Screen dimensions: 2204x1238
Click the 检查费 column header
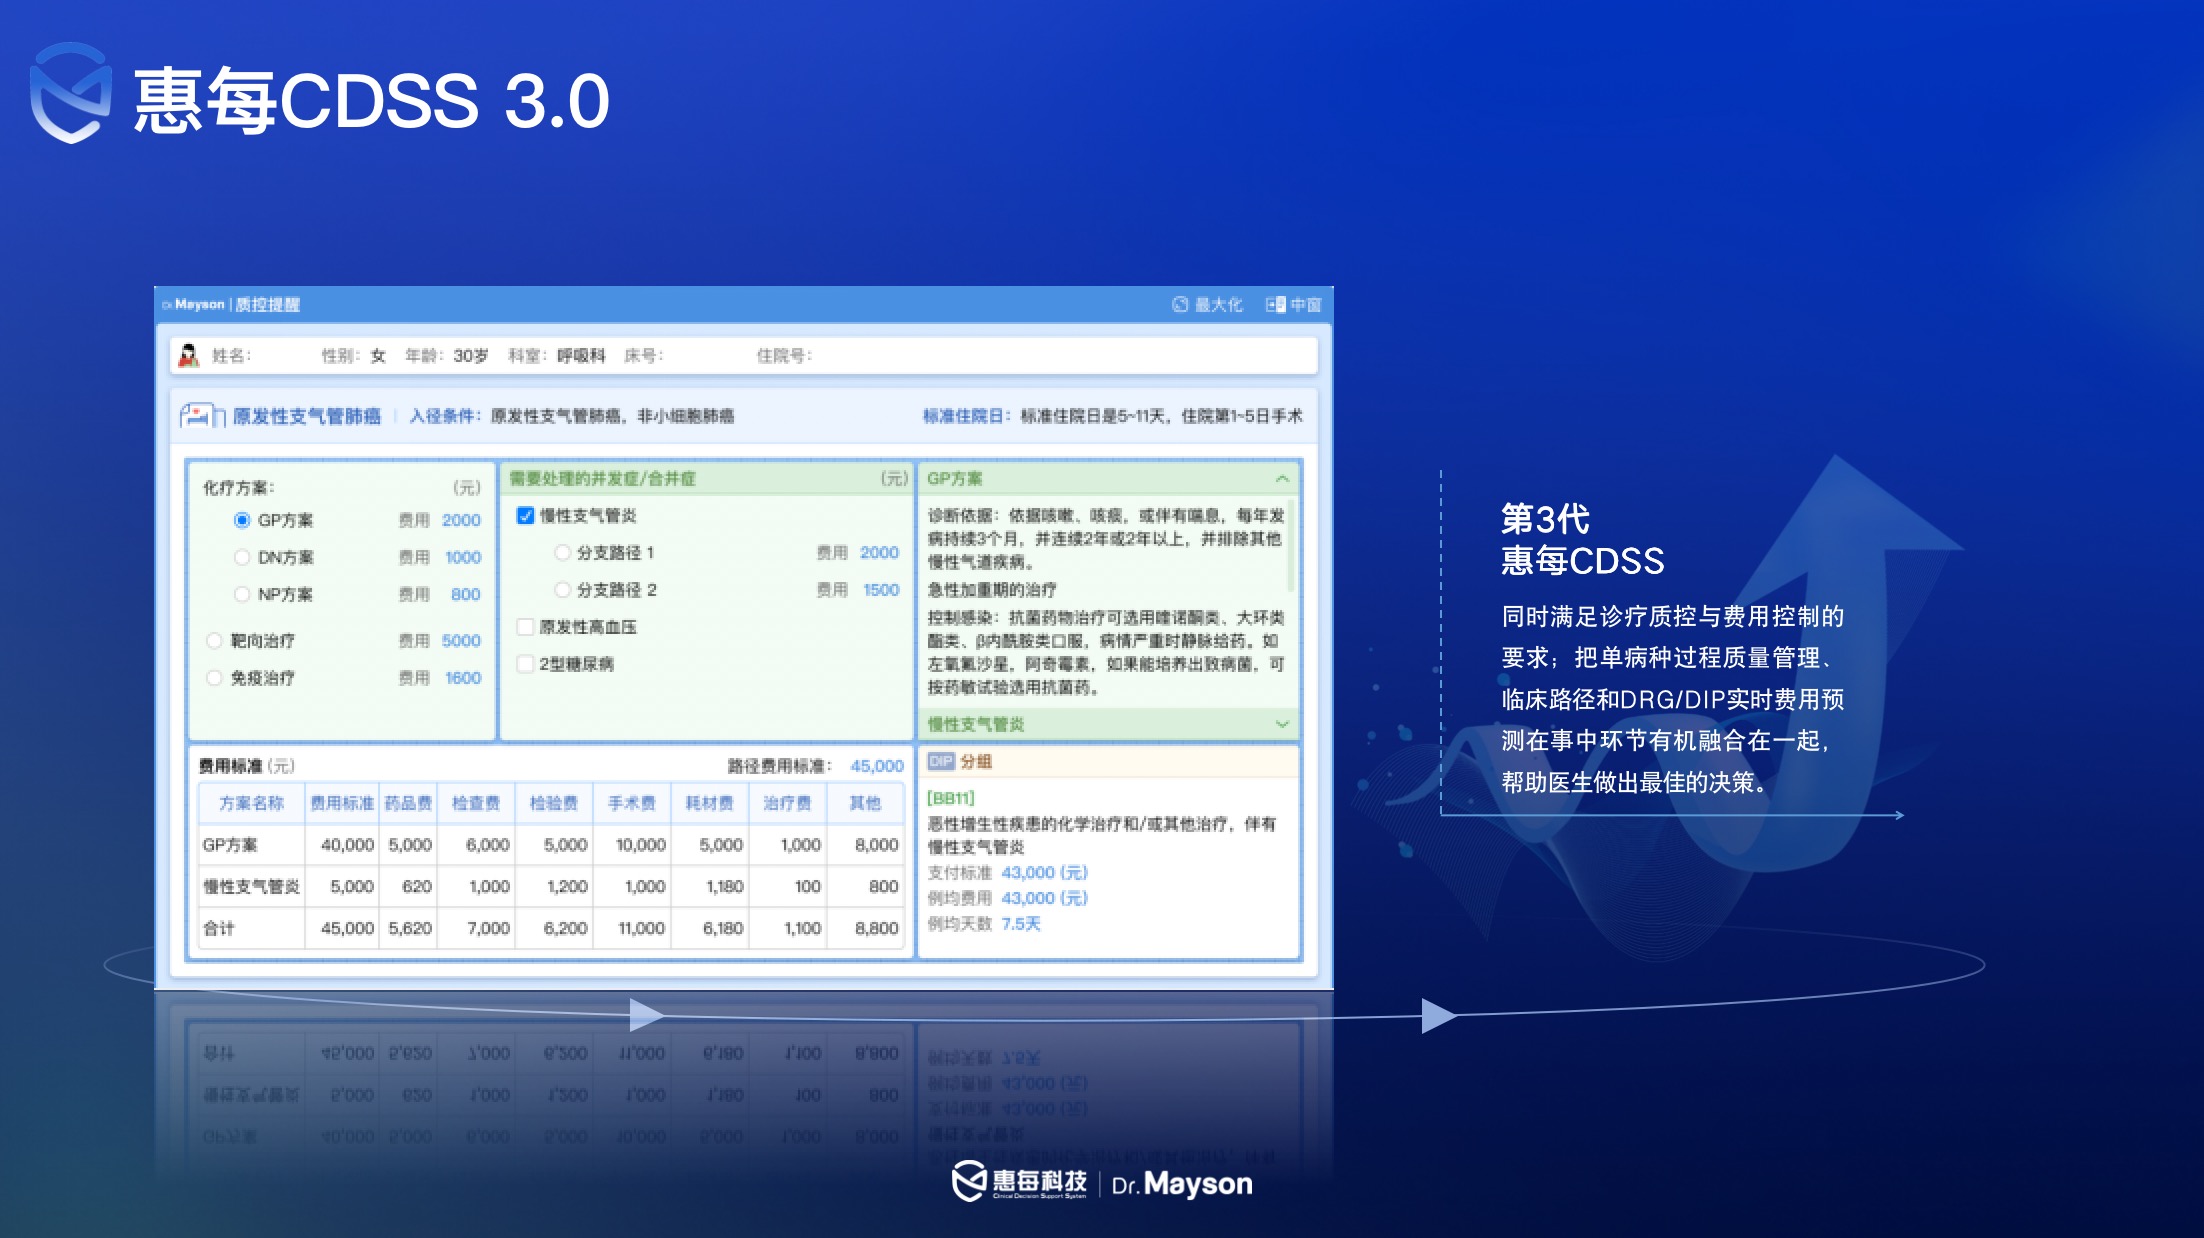click(x=476, y=803)
